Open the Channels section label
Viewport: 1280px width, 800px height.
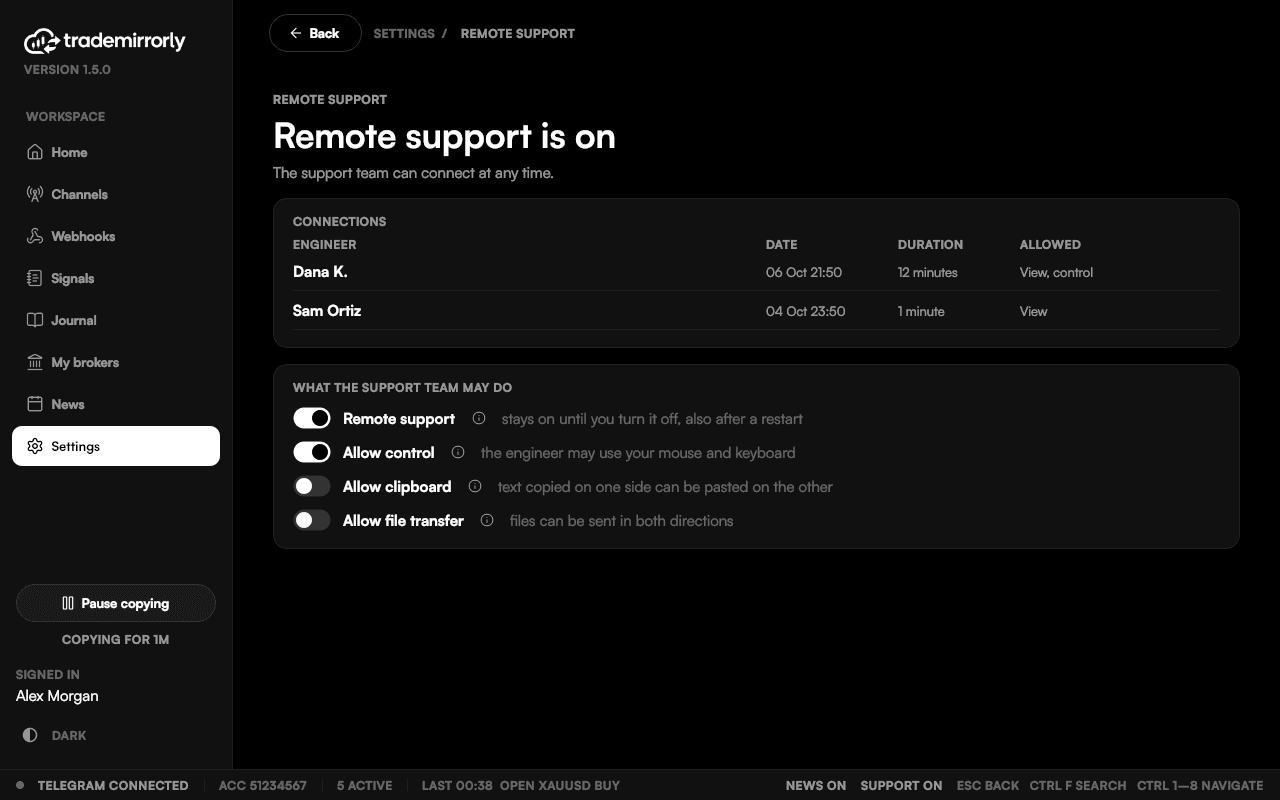(x=79, y=194)
